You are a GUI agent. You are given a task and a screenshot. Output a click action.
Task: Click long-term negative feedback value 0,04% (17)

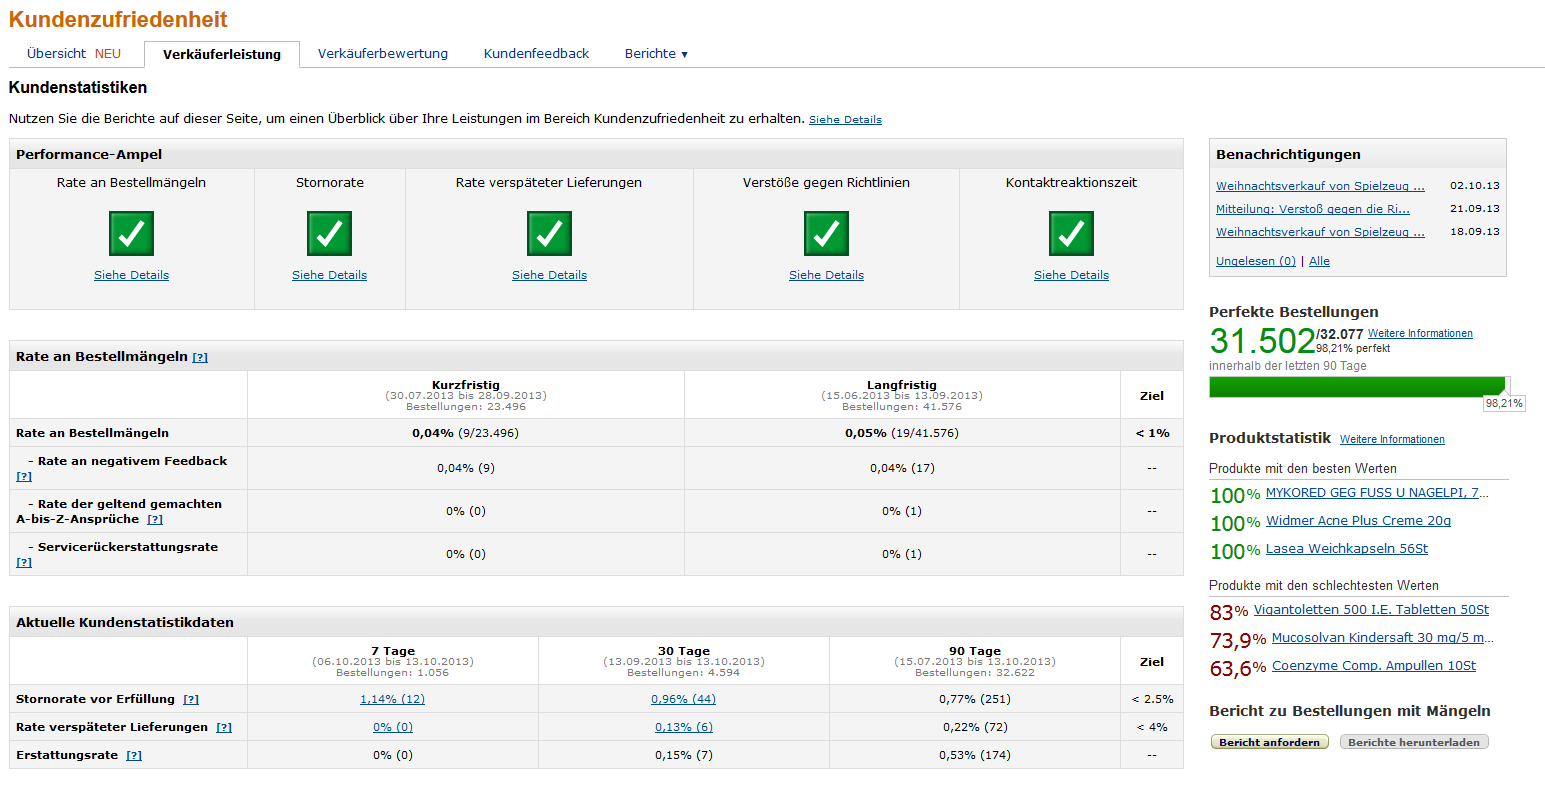point(902,468)
